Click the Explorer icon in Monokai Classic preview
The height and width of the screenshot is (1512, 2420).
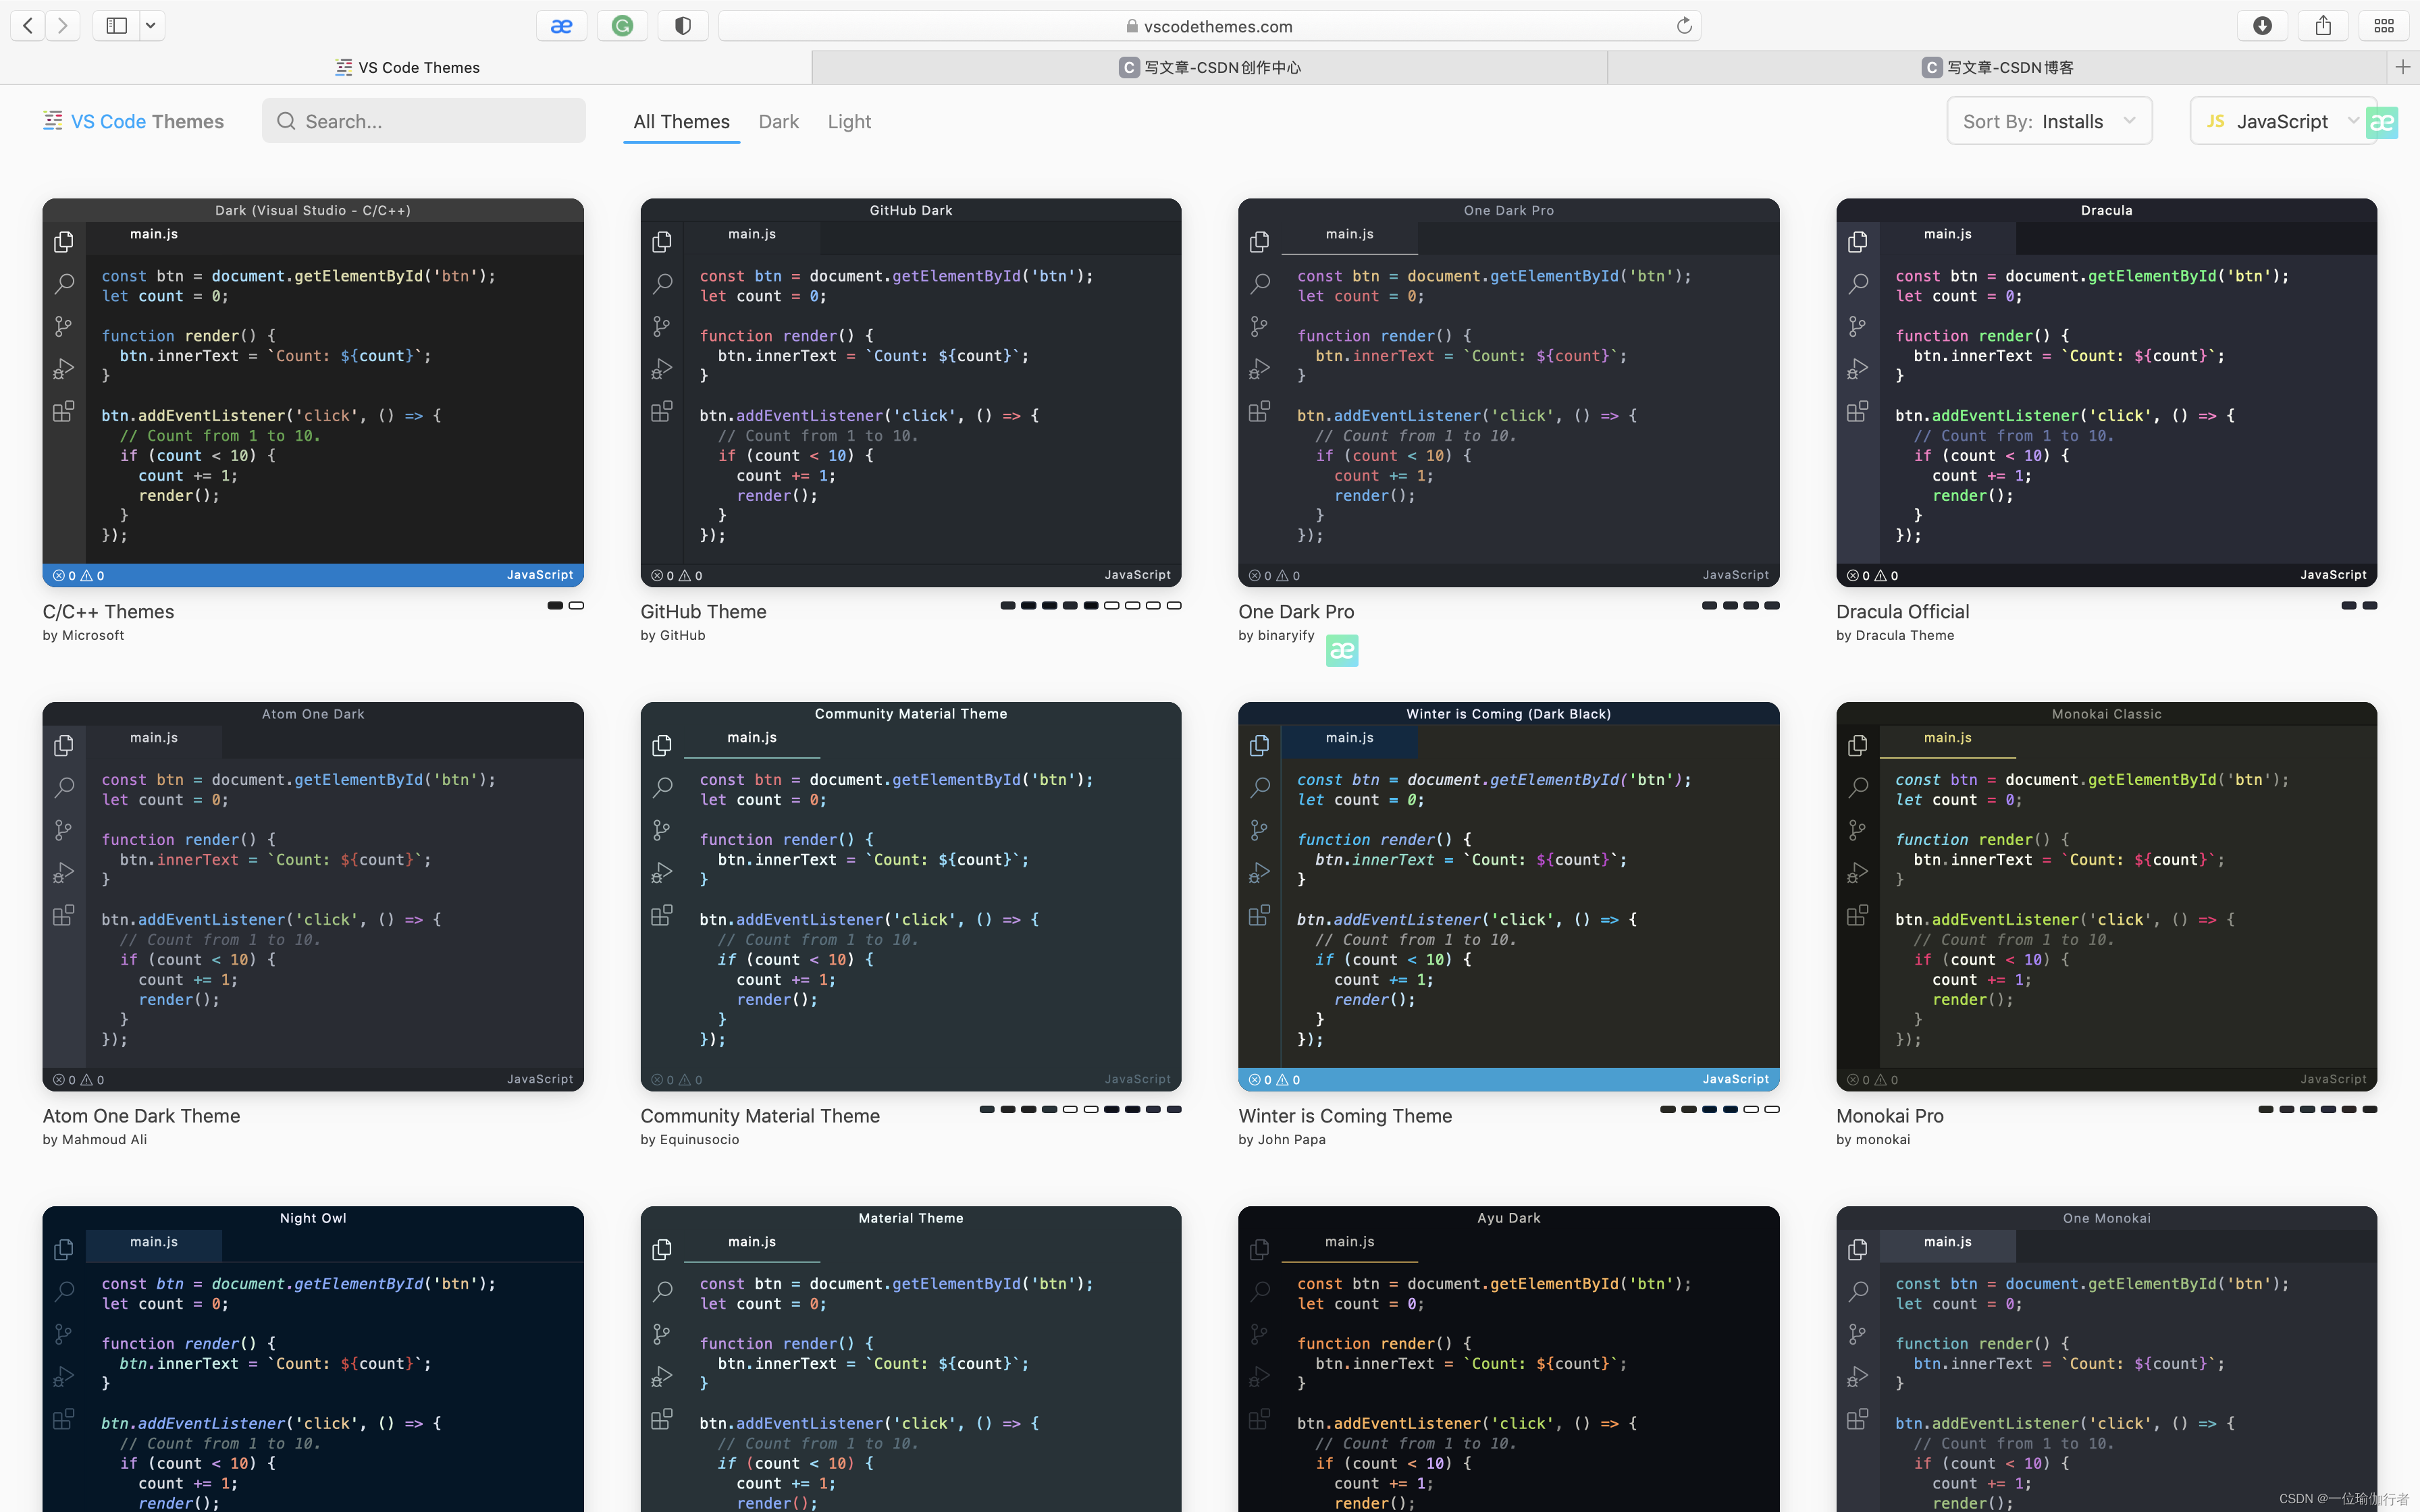click(1858, 746)
